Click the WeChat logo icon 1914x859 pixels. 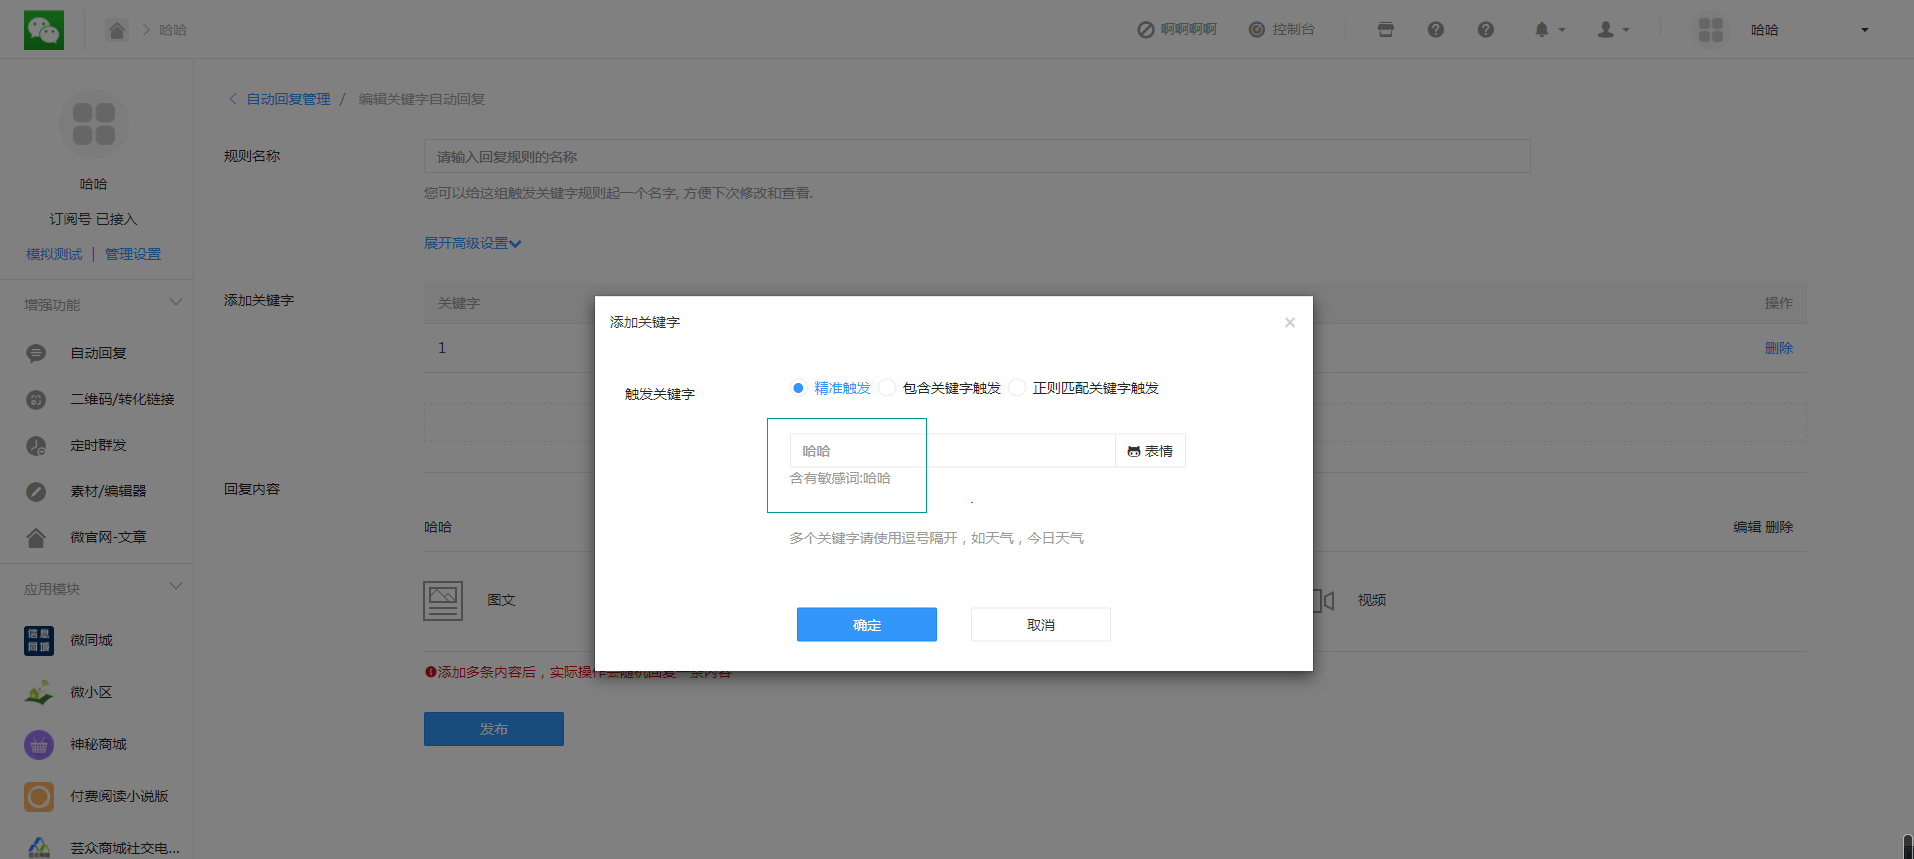[44, 30]
